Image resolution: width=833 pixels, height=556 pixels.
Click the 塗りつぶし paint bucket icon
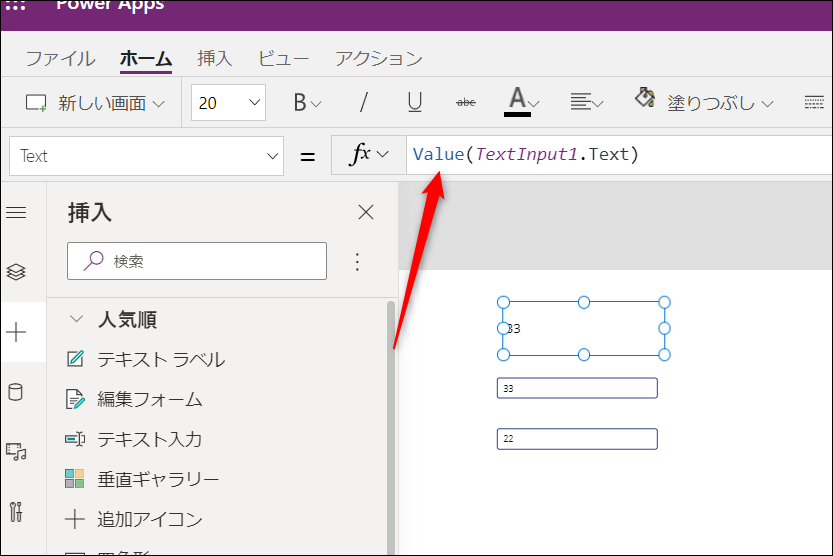pyautogui.click(x=645, y=98)
